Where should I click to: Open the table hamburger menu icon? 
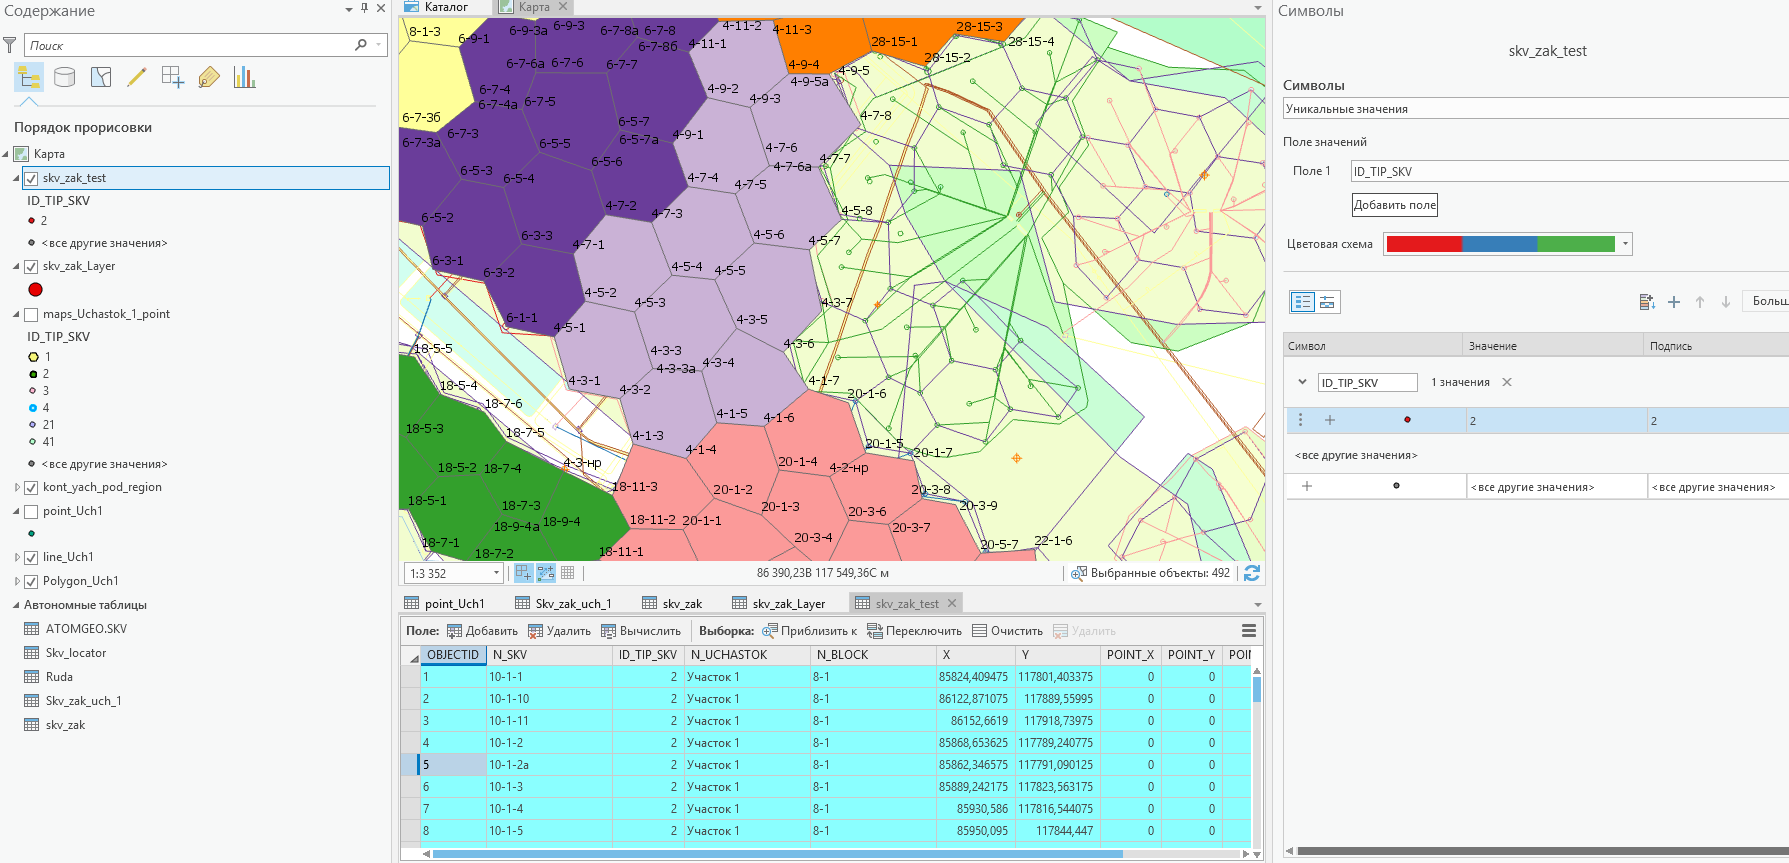(x=1248, y=631)
